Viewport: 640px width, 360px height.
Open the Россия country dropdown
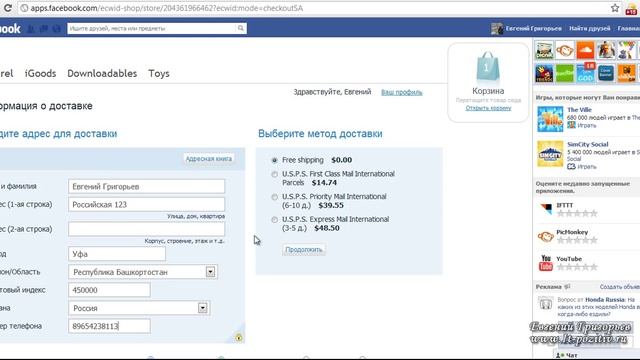[x=139, y=308]
